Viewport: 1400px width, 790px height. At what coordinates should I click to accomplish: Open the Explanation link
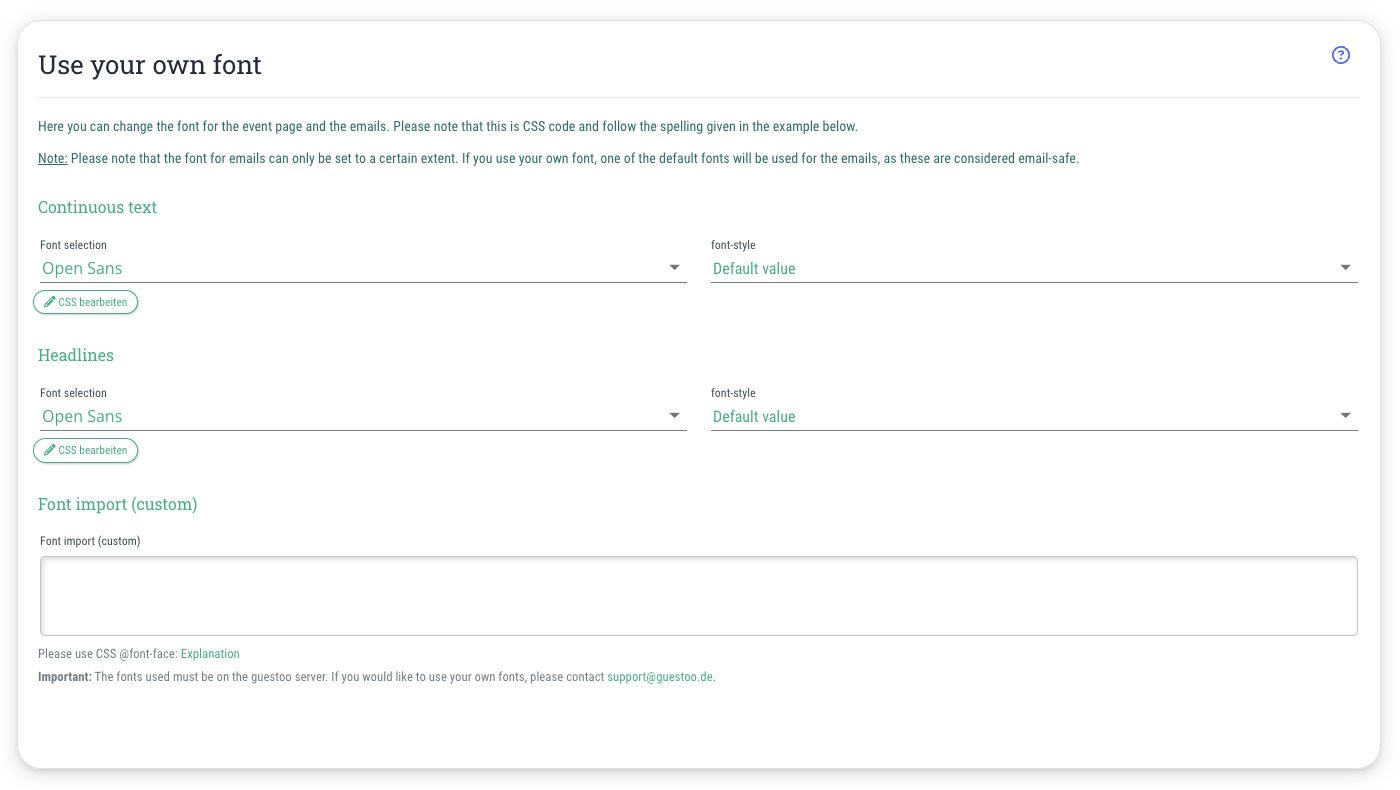[x=210, y=654]
